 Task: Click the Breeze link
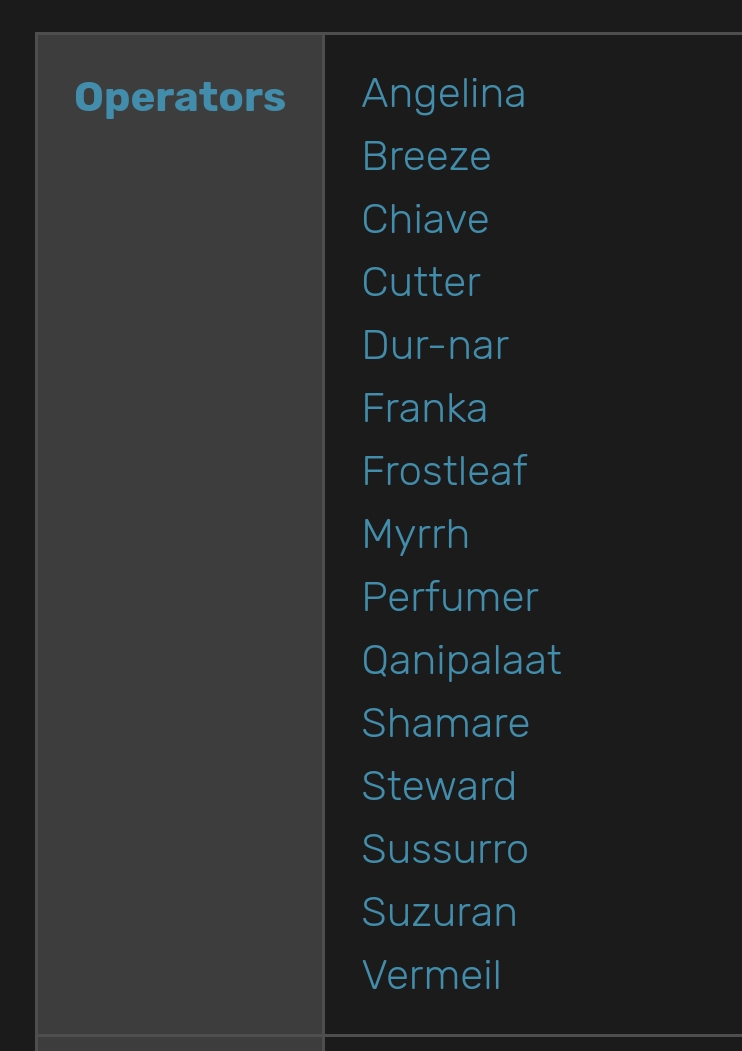pos(426,156)
